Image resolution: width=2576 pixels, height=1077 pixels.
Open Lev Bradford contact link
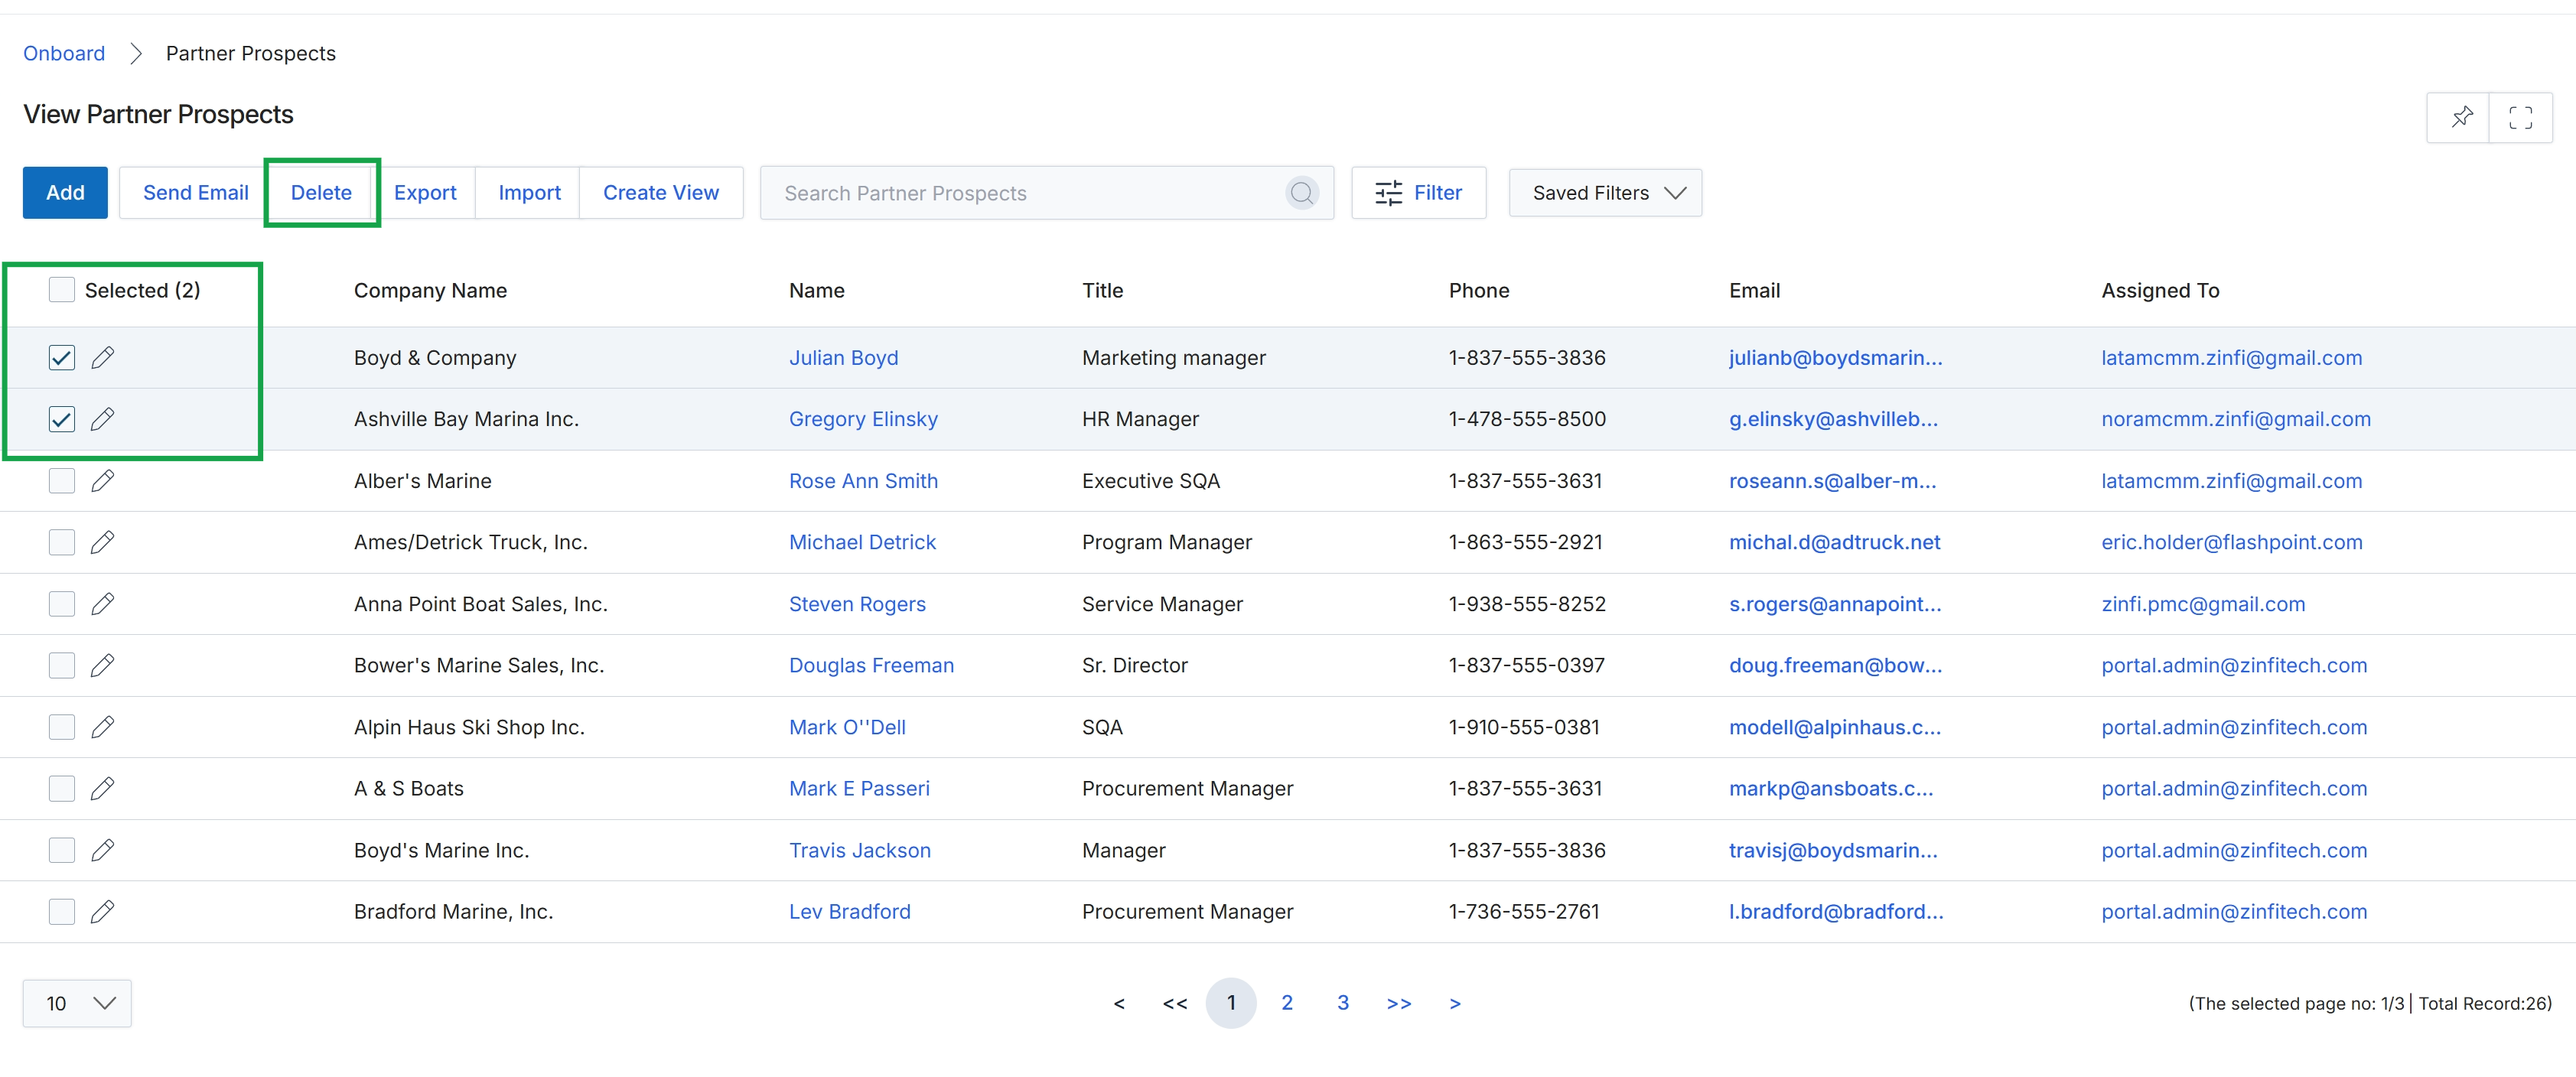tap(849, 912)
